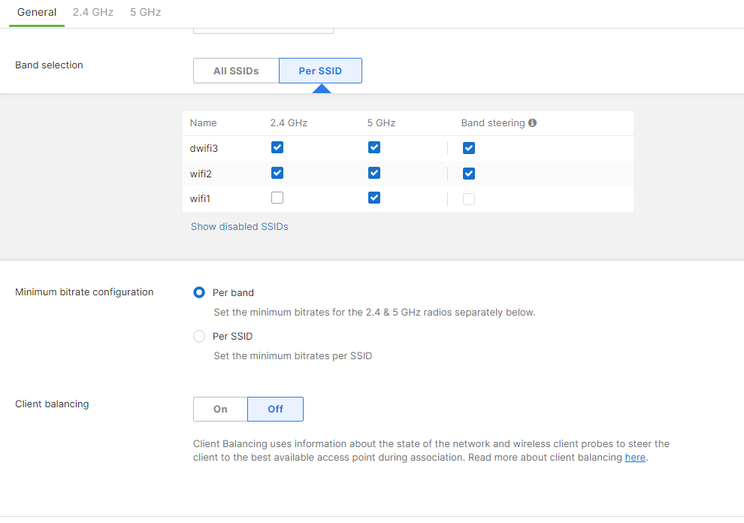Uncheck 5 GHz for wifi2
This screenshot has width=744, height=523.
(374, 173)
